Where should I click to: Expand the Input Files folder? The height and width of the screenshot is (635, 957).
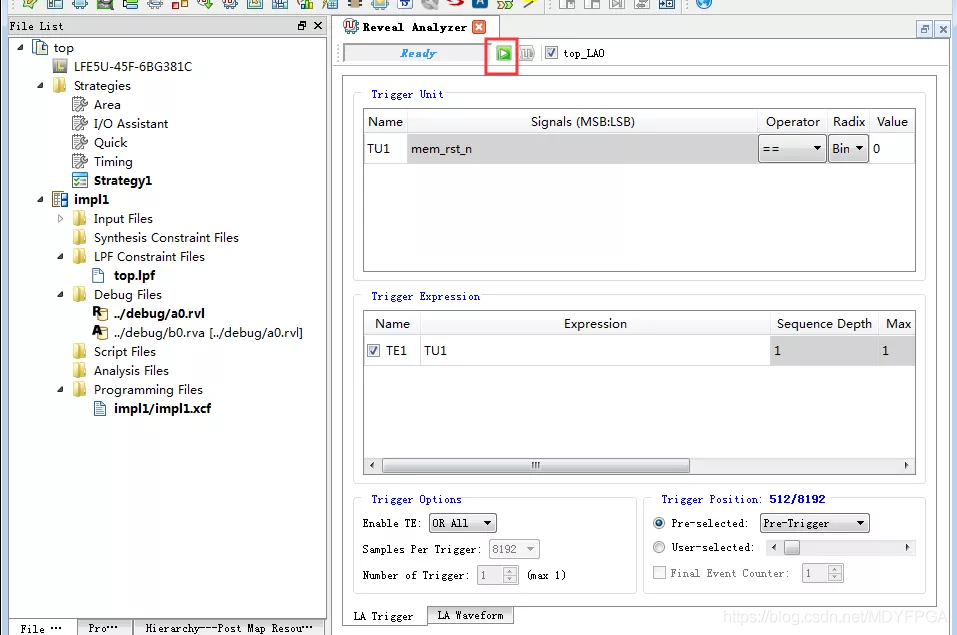pyautogui.click(x=60, y=219)
